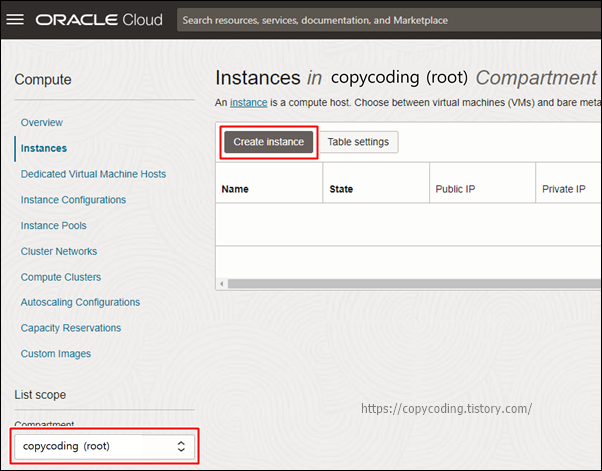Open Instance Configurations

(x=73, y=200)
